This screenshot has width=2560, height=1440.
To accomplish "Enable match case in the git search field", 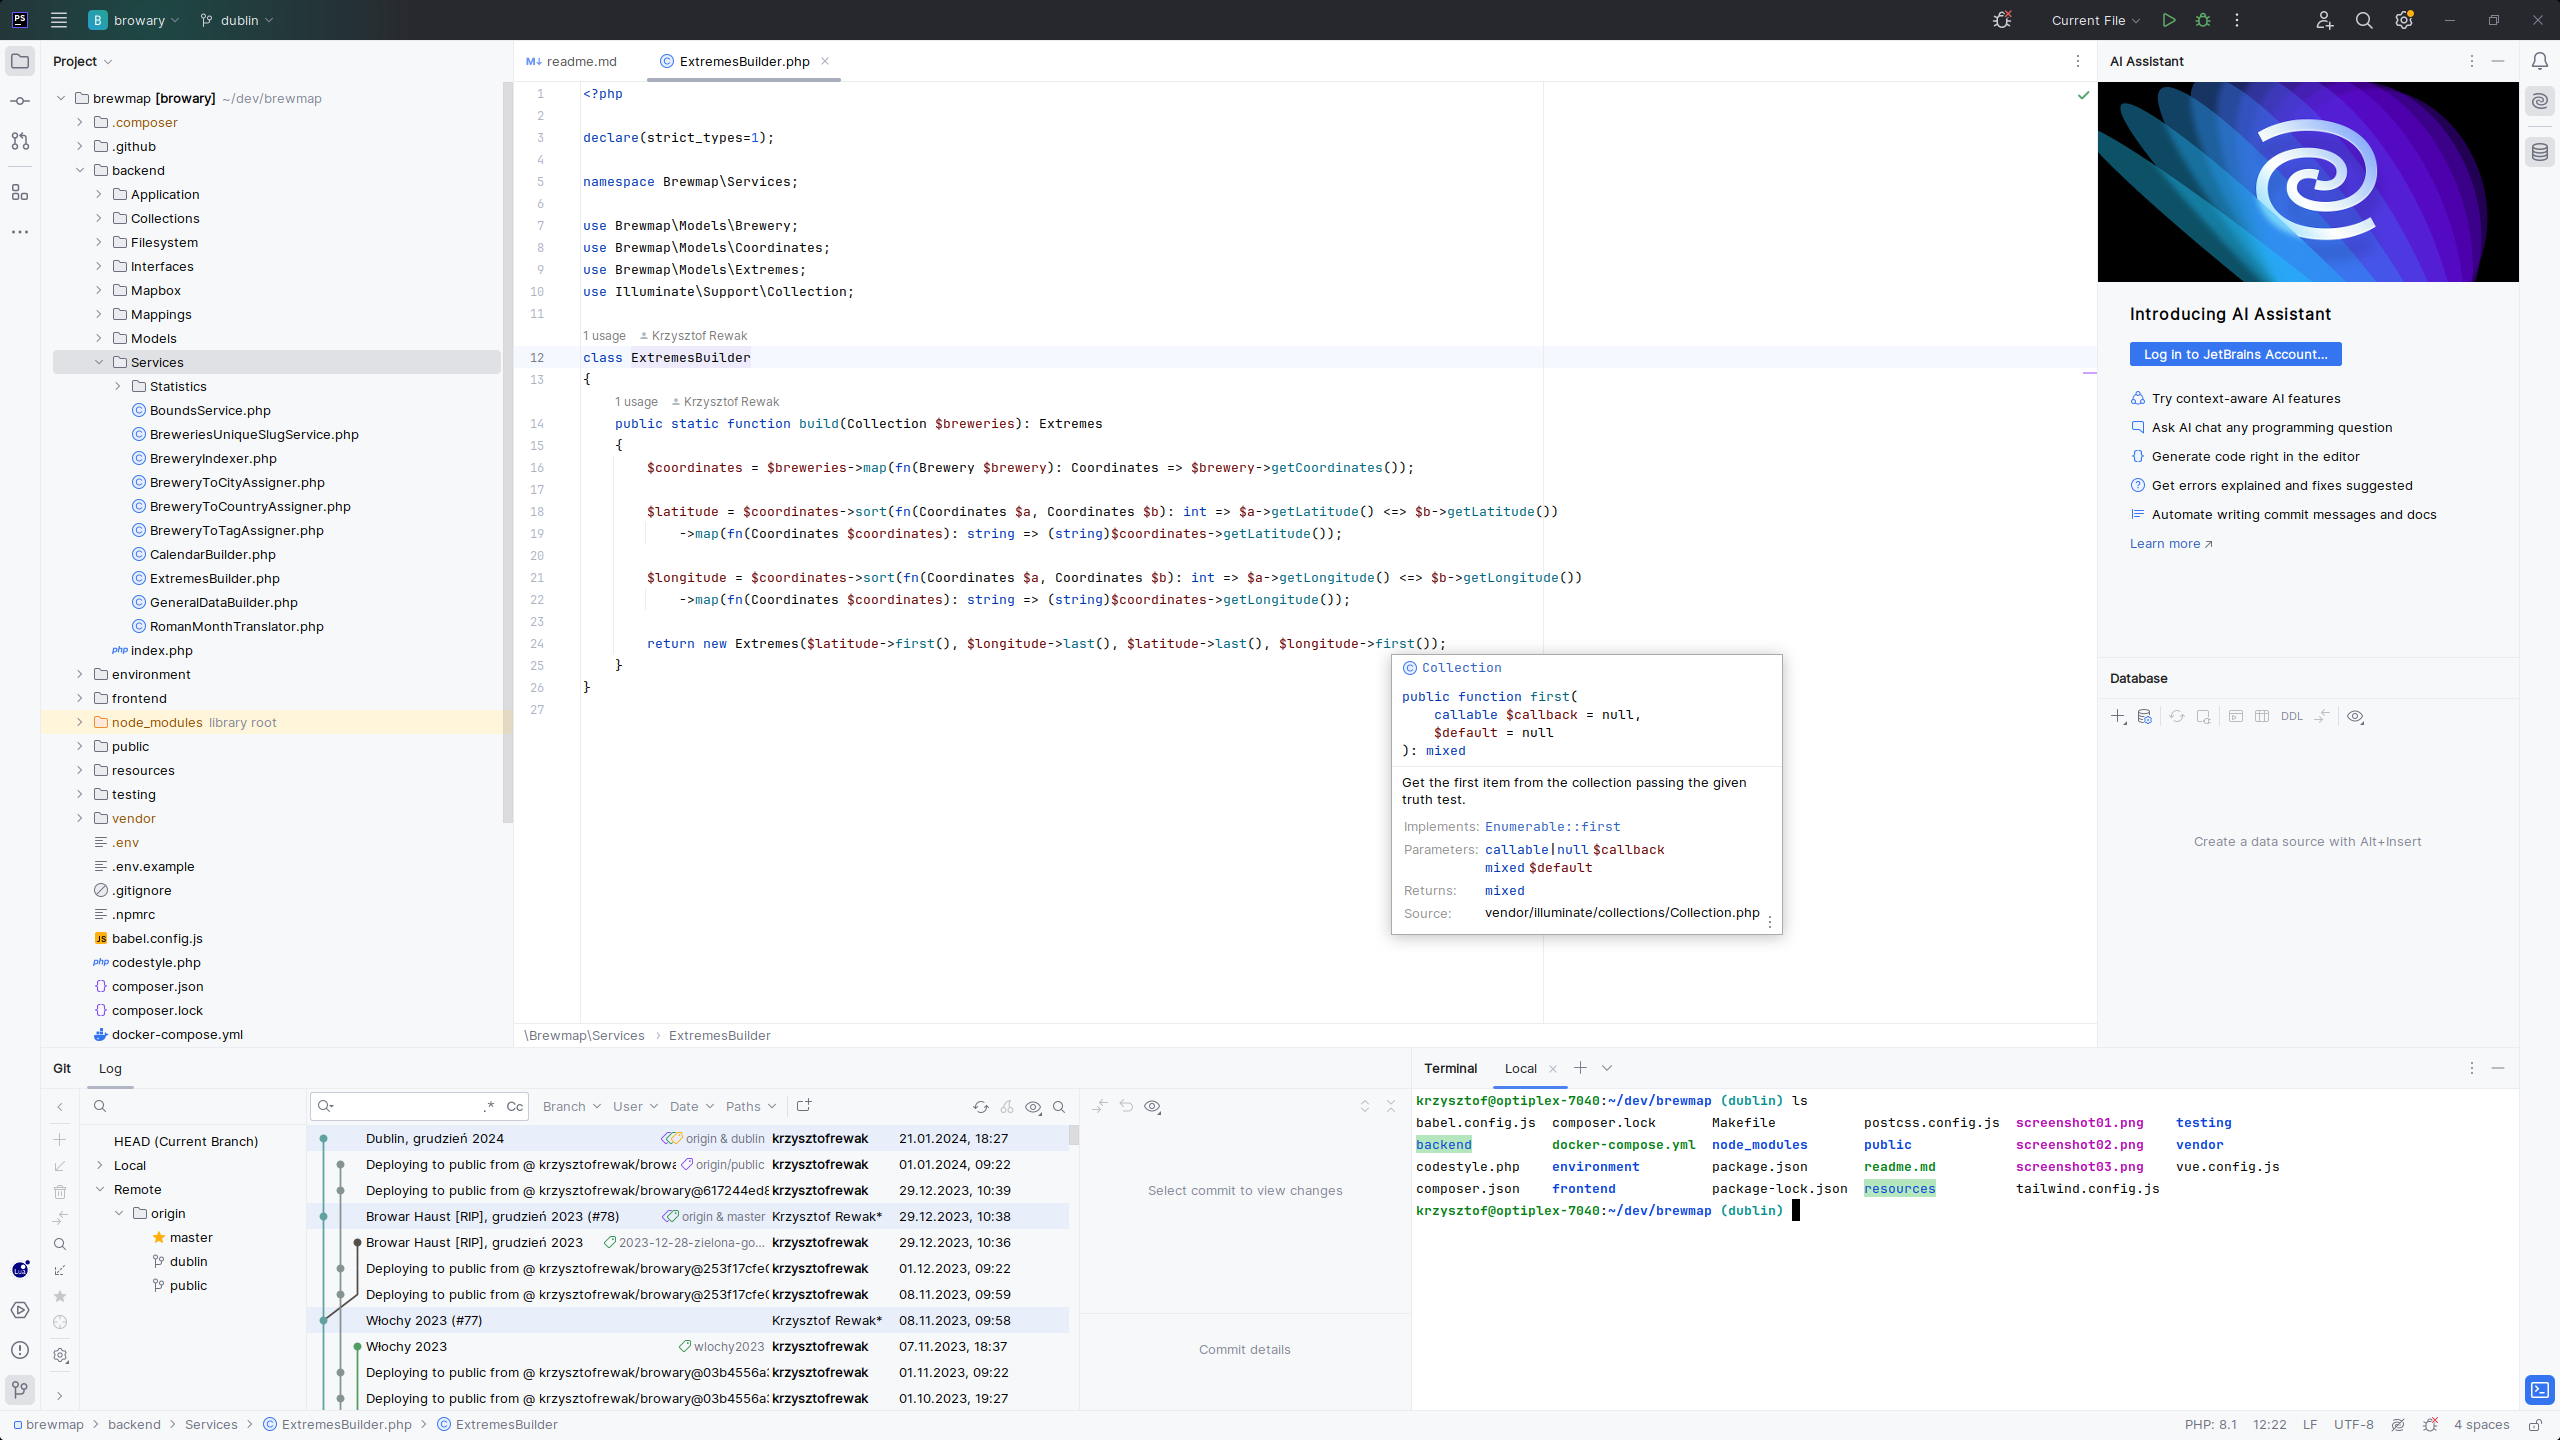I will (x=514, y=1106).
